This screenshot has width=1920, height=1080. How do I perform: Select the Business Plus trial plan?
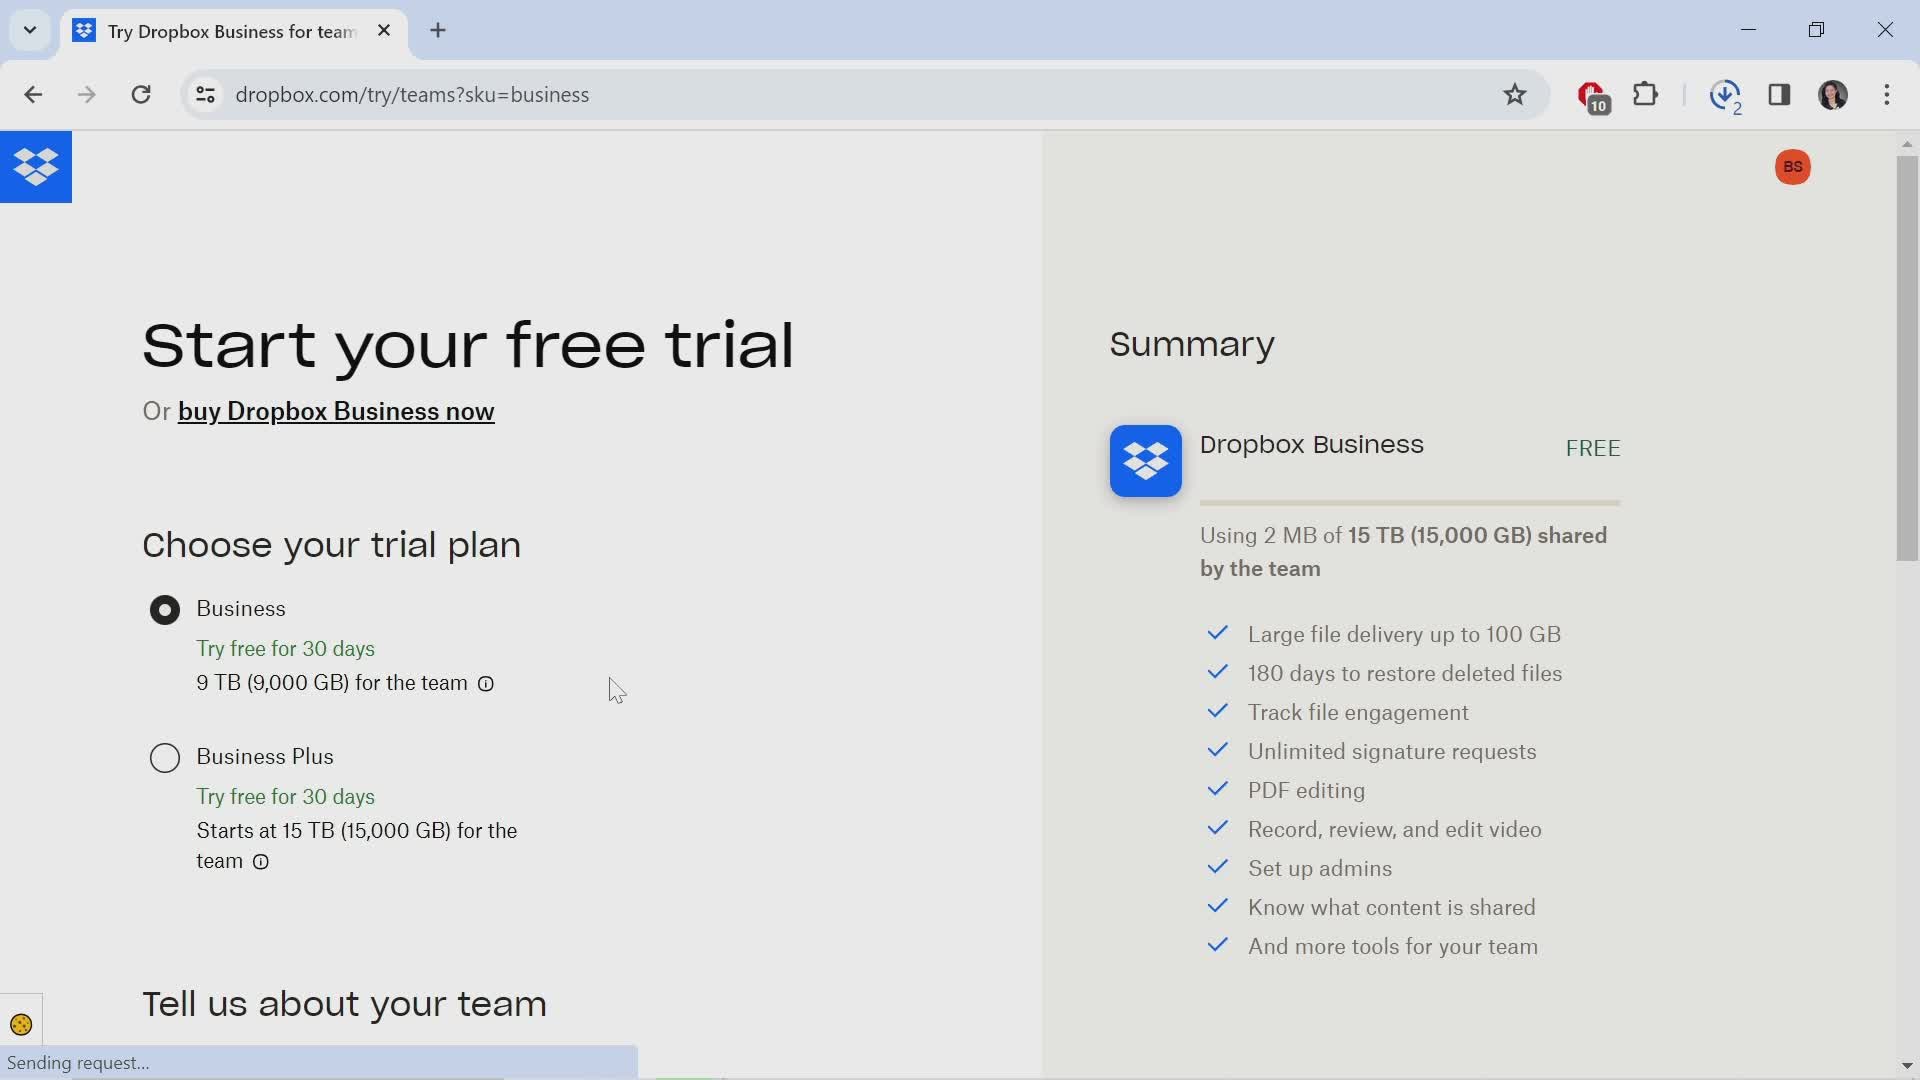click(165, 757)
